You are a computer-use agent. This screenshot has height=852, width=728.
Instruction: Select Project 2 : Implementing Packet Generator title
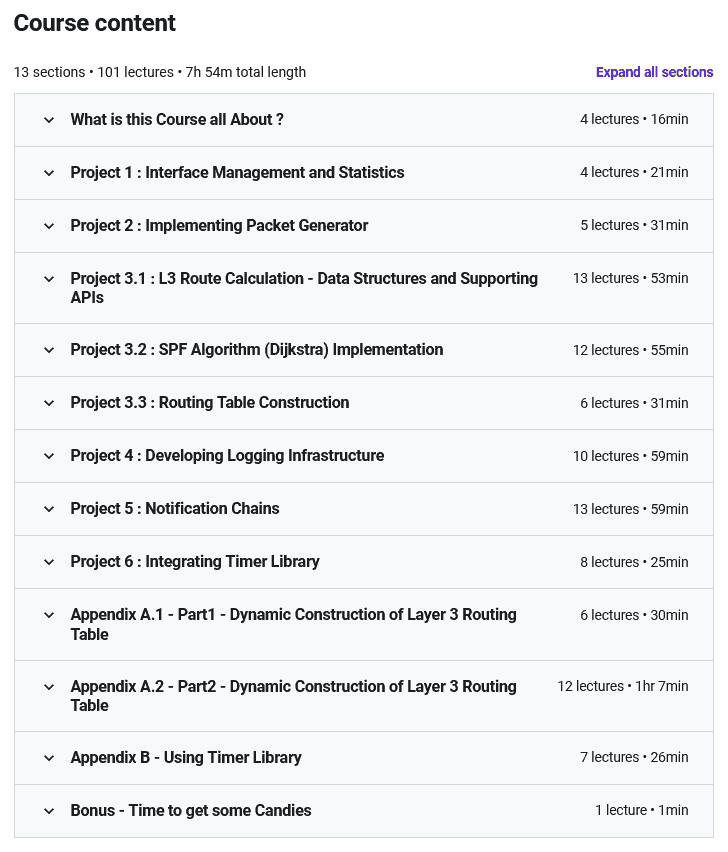[x=219, y=225]
